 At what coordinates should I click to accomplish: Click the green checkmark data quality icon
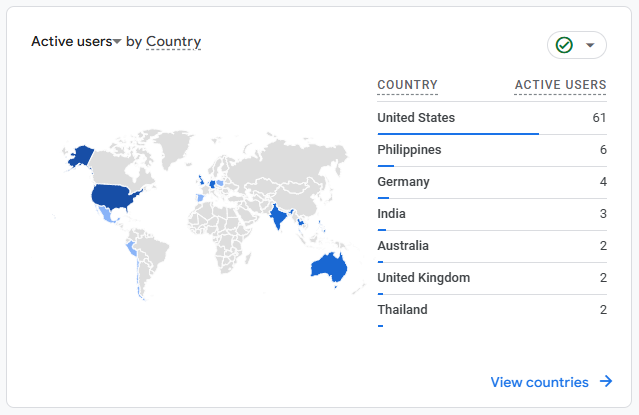(x=564, y=45)
